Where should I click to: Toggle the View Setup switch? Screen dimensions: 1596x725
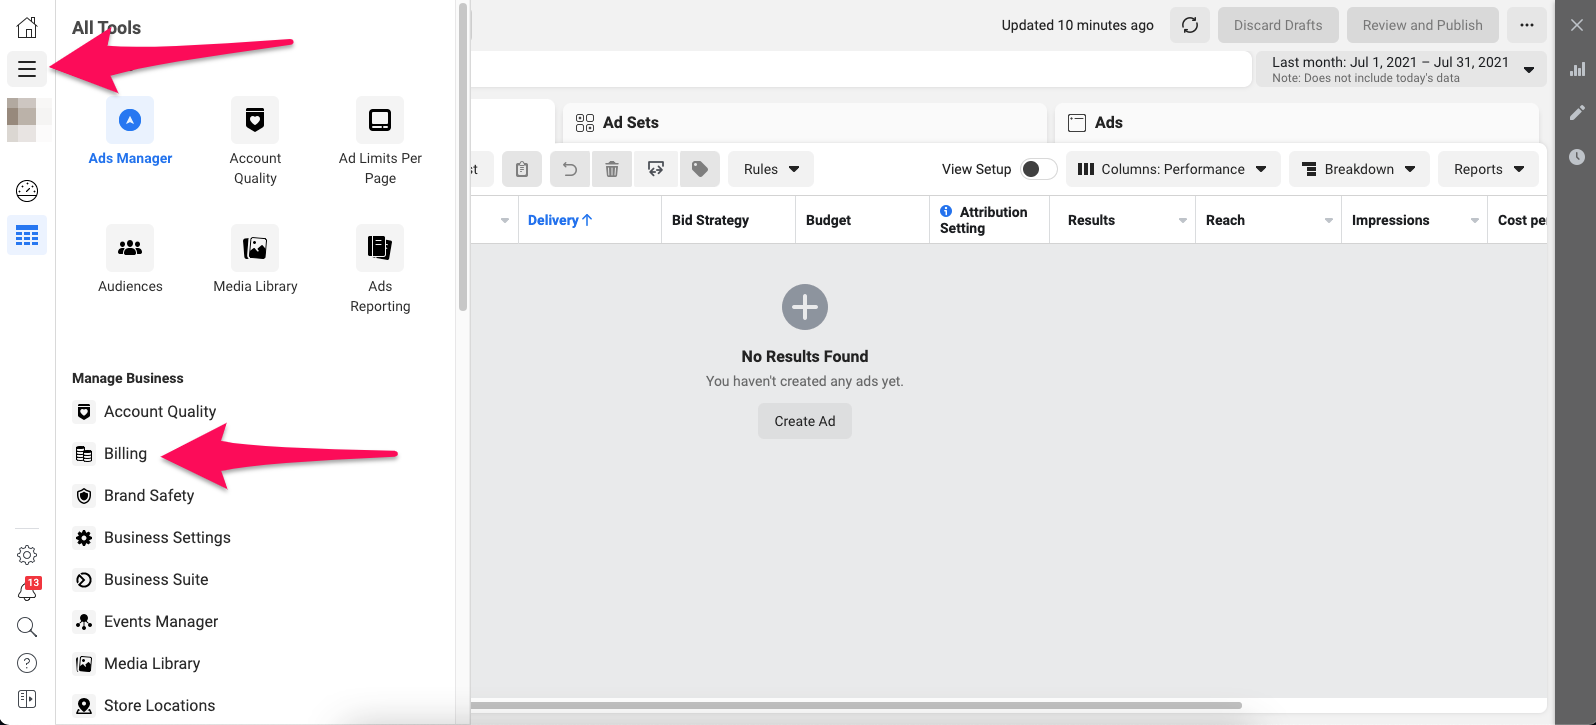pyautogui.click(x=1038, y=169)
